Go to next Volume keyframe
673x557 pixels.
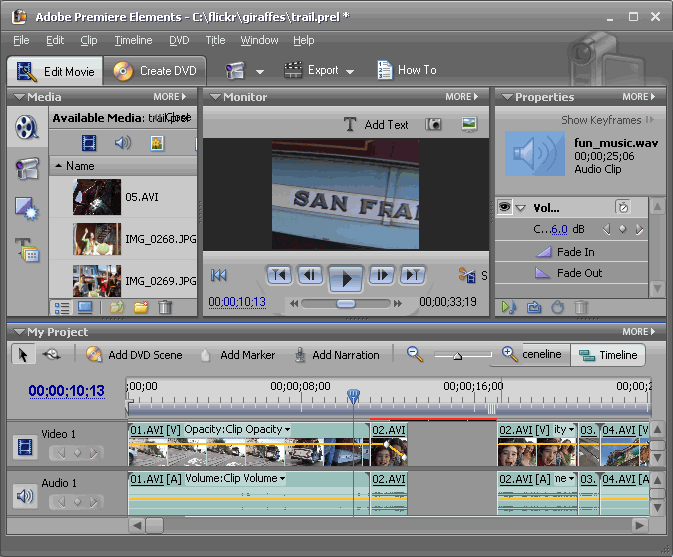[639, 230]
